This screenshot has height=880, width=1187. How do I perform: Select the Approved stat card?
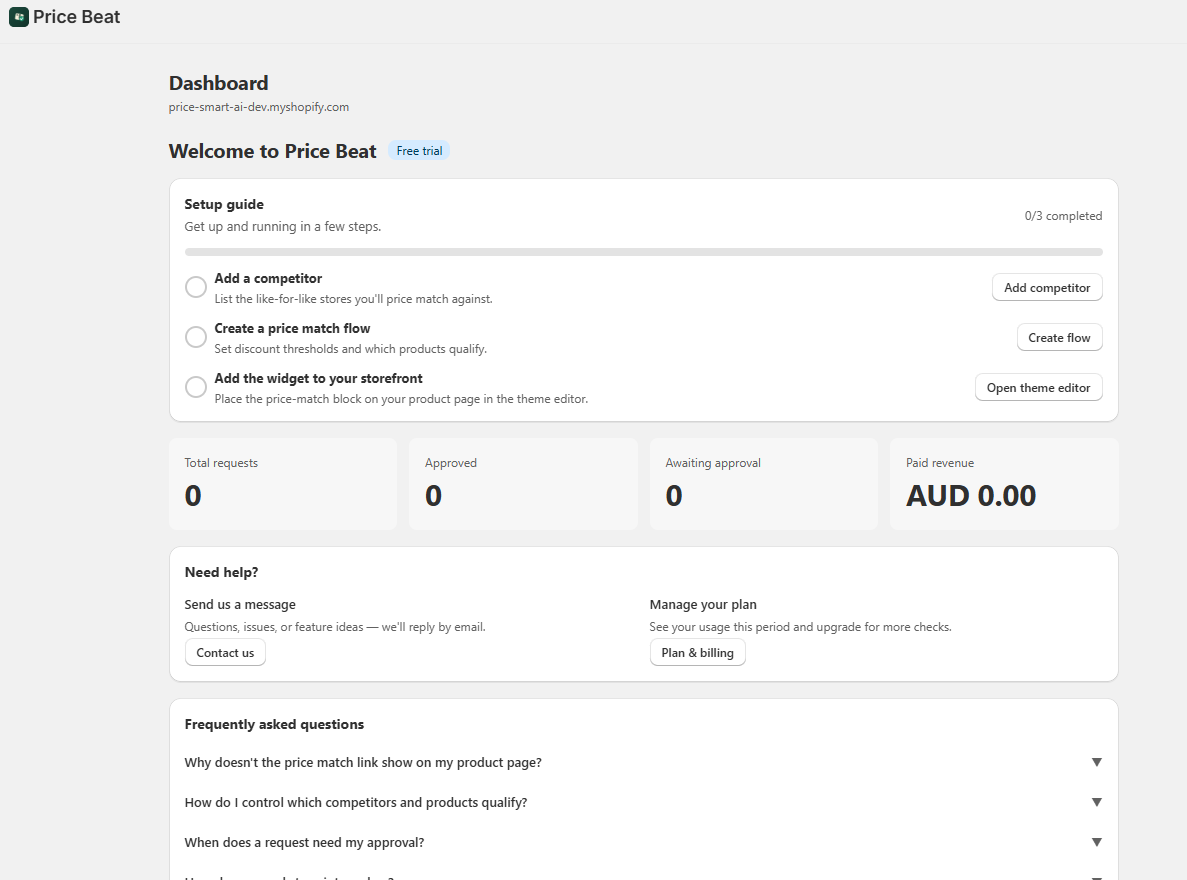point(523,484)
